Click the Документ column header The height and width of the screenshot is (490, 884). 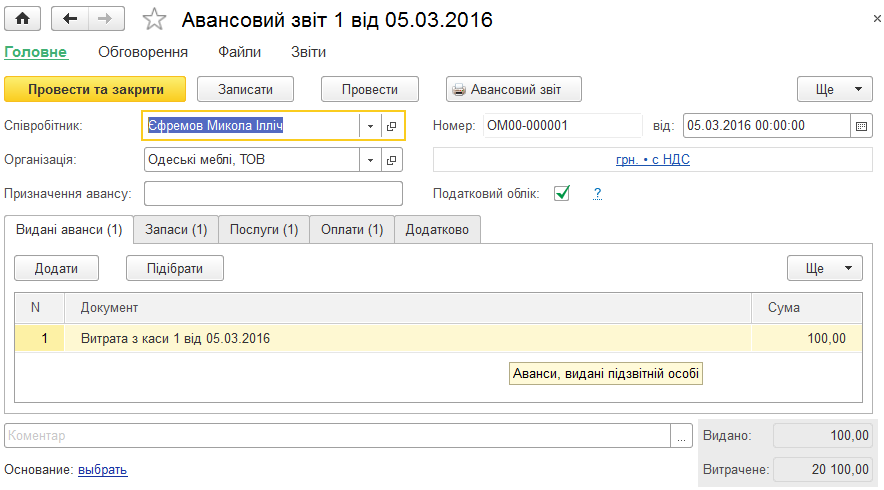[408, 308]
